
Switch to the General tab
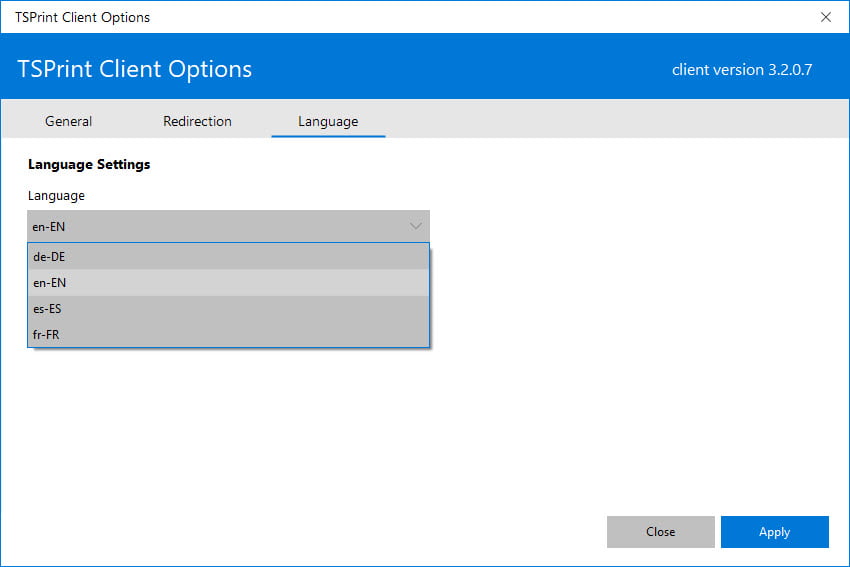[x=68, y=121]
